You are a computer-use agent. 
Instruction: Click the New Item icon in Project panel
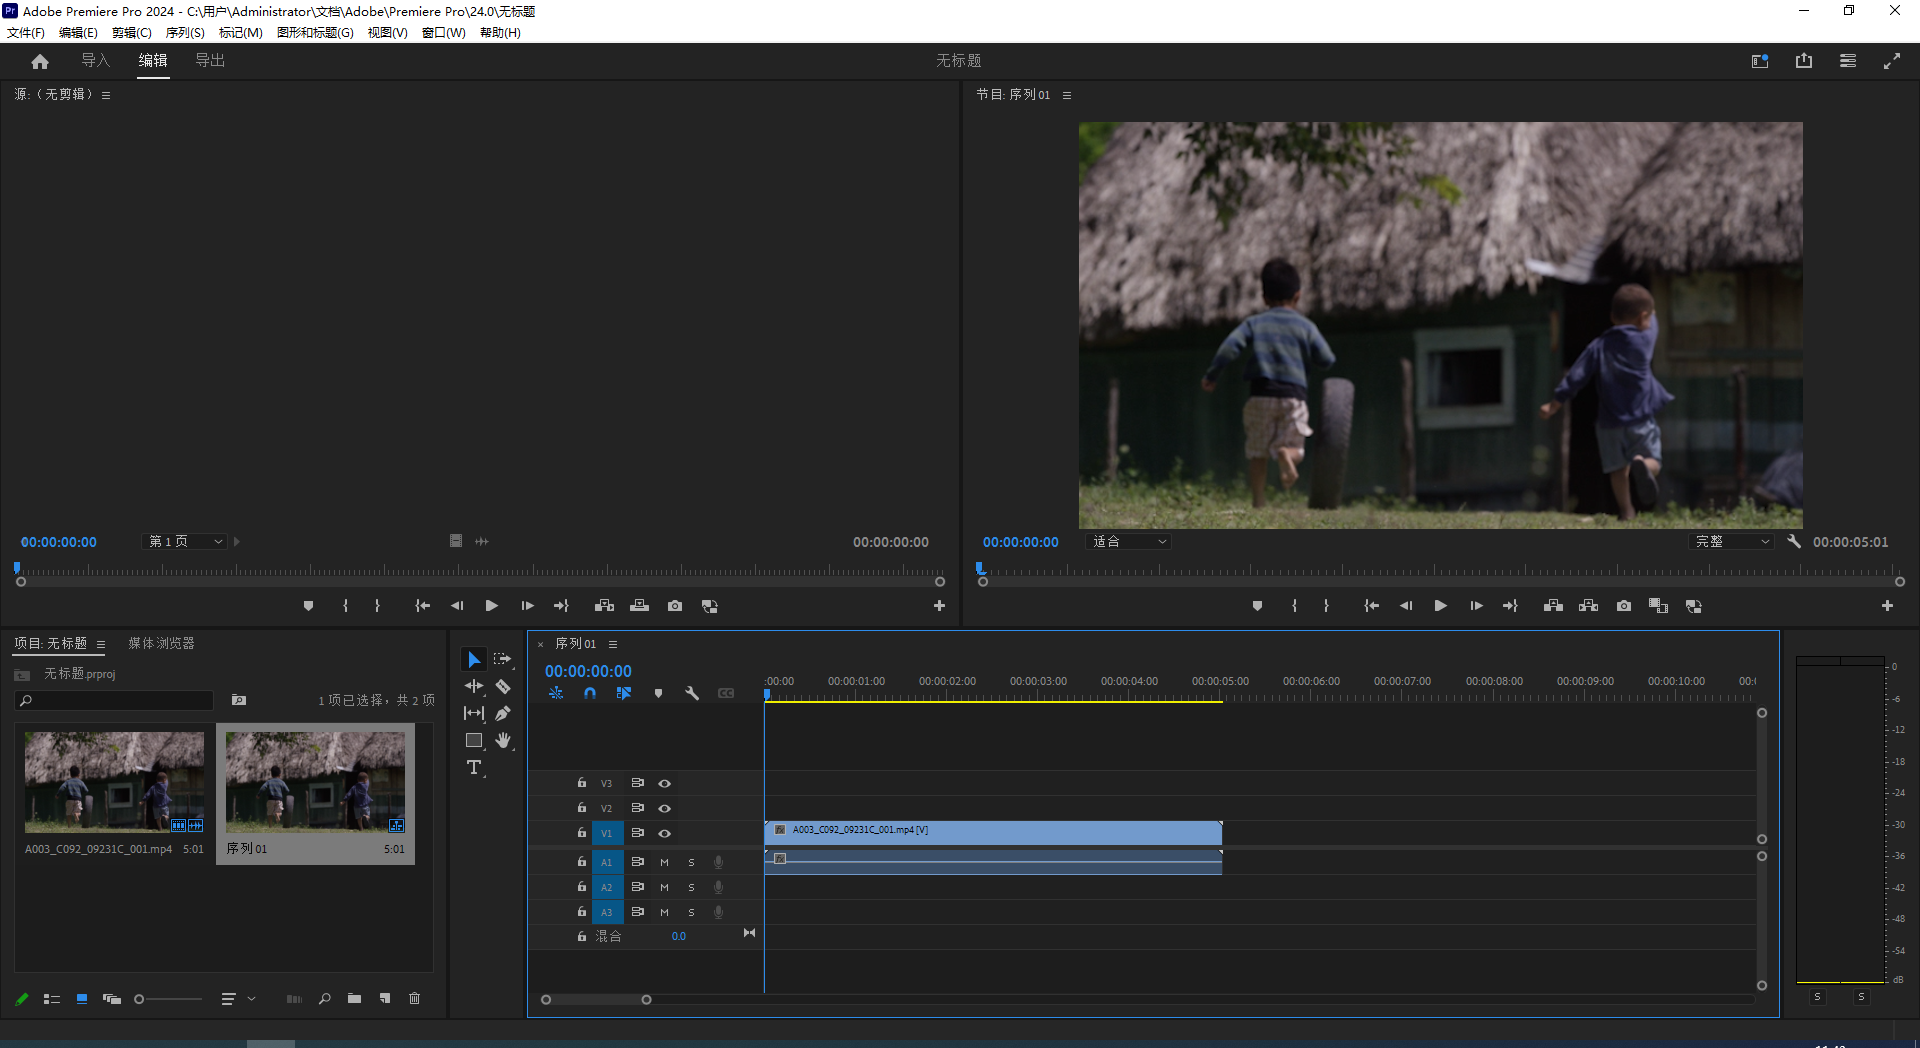385,998
